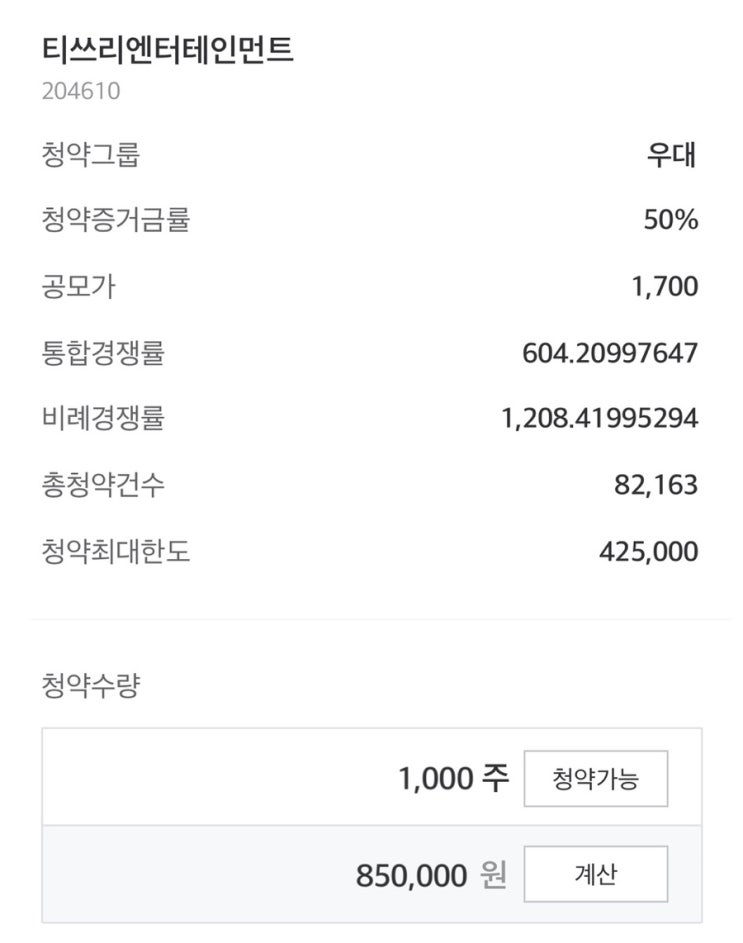Click the 비례경쟁률 label
743x943 pixels.
click(x=103, y=418)
